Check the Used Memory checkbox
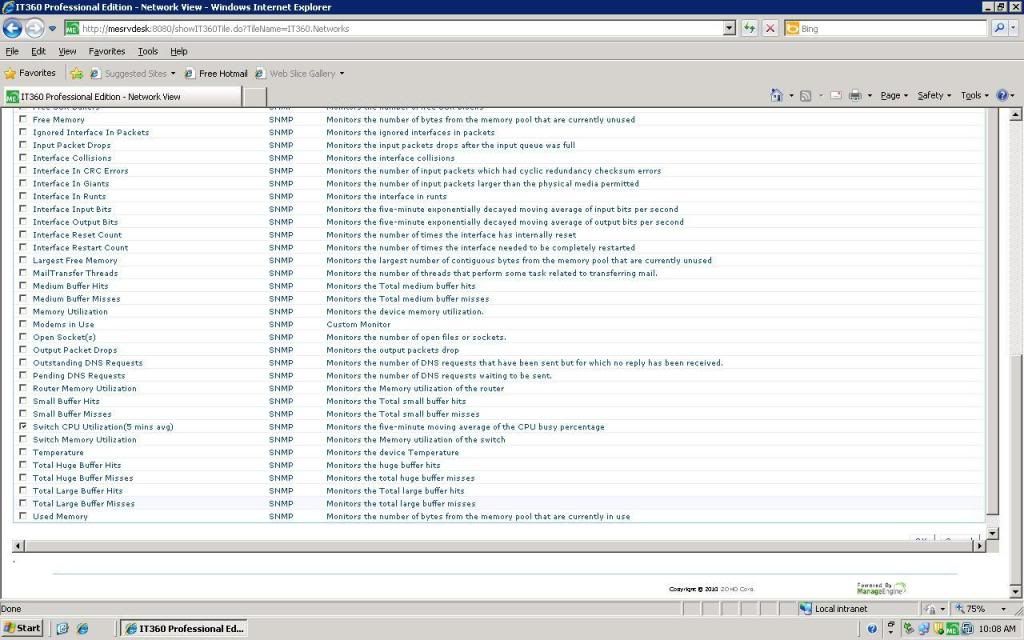This screenshot has width=1024, height=640. click(x=23, y=516)
